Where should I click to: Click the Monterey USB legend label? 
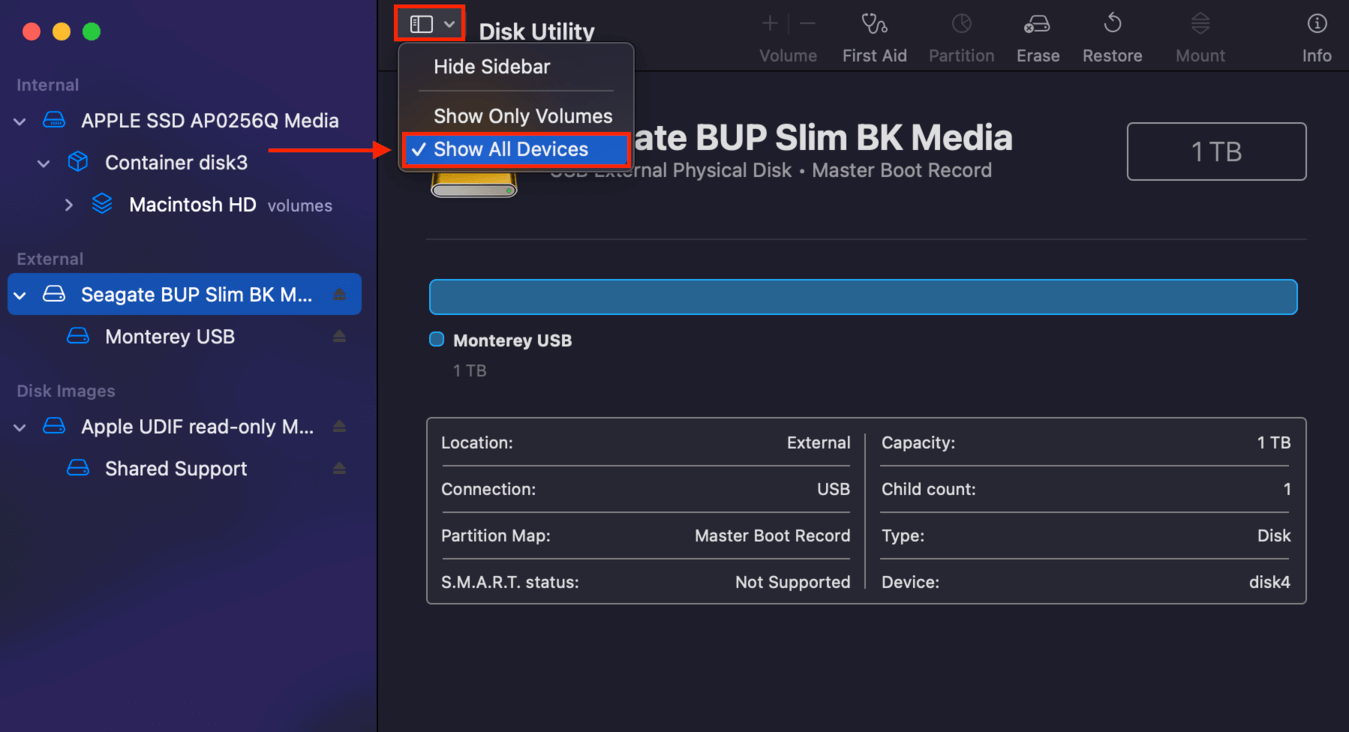click(512, 341)
